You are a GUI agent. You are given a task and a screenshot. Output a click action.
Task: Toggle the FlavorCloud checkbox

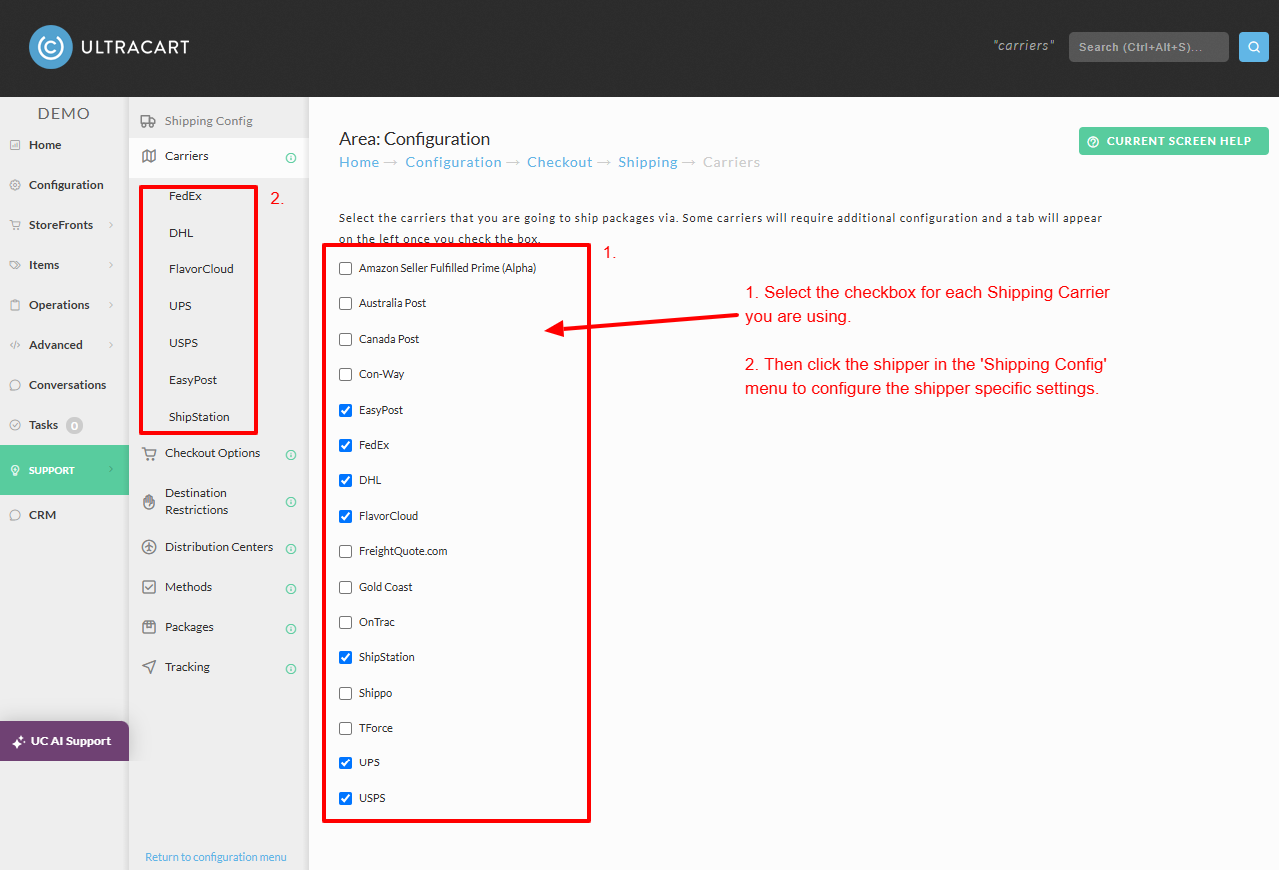[x=346, y=516]
